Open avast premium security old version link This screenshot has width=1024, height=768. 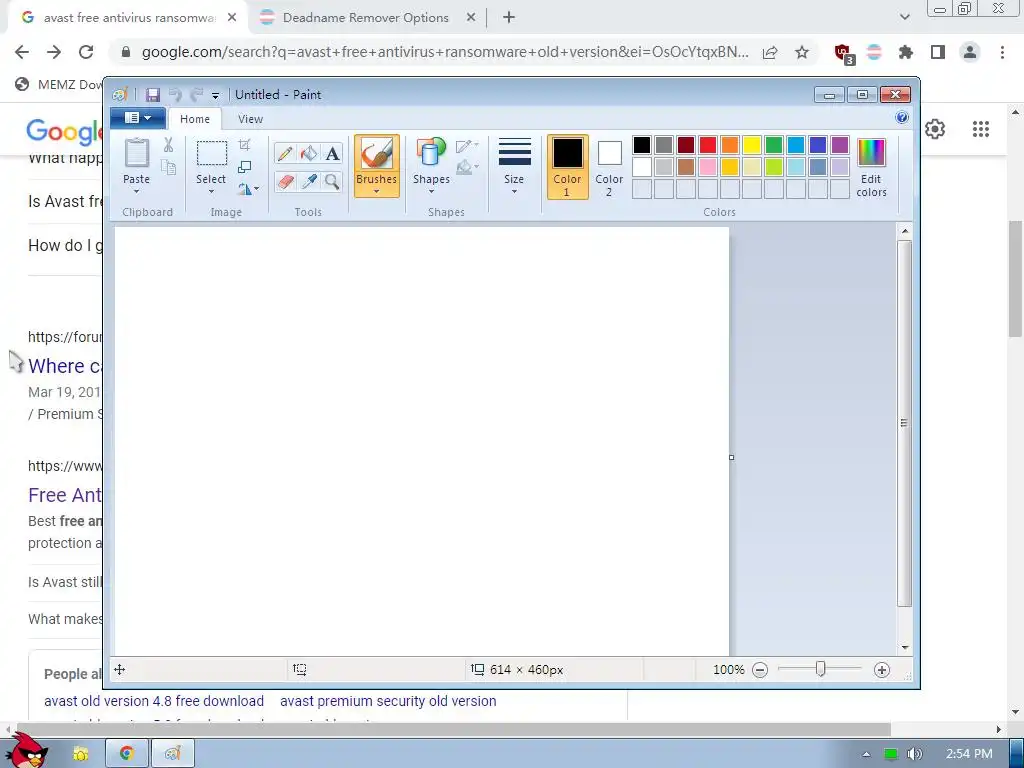(x=388, y=701)
